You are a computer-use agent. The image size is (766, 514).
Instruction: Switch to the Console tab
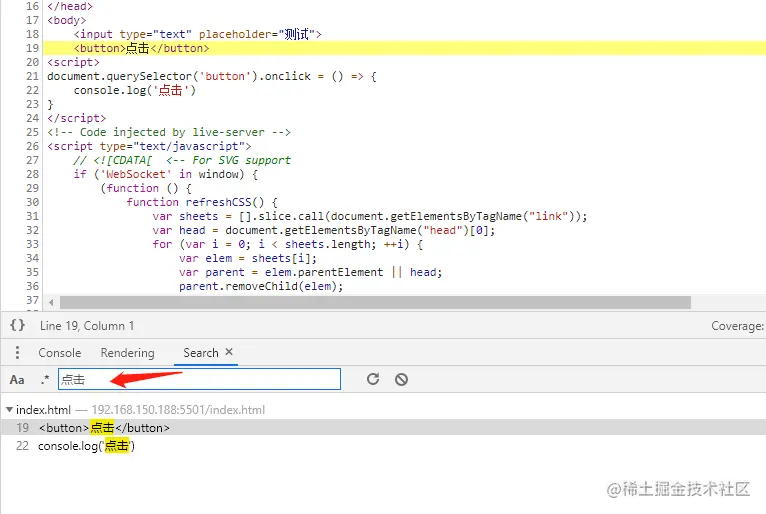pos(60,353)
